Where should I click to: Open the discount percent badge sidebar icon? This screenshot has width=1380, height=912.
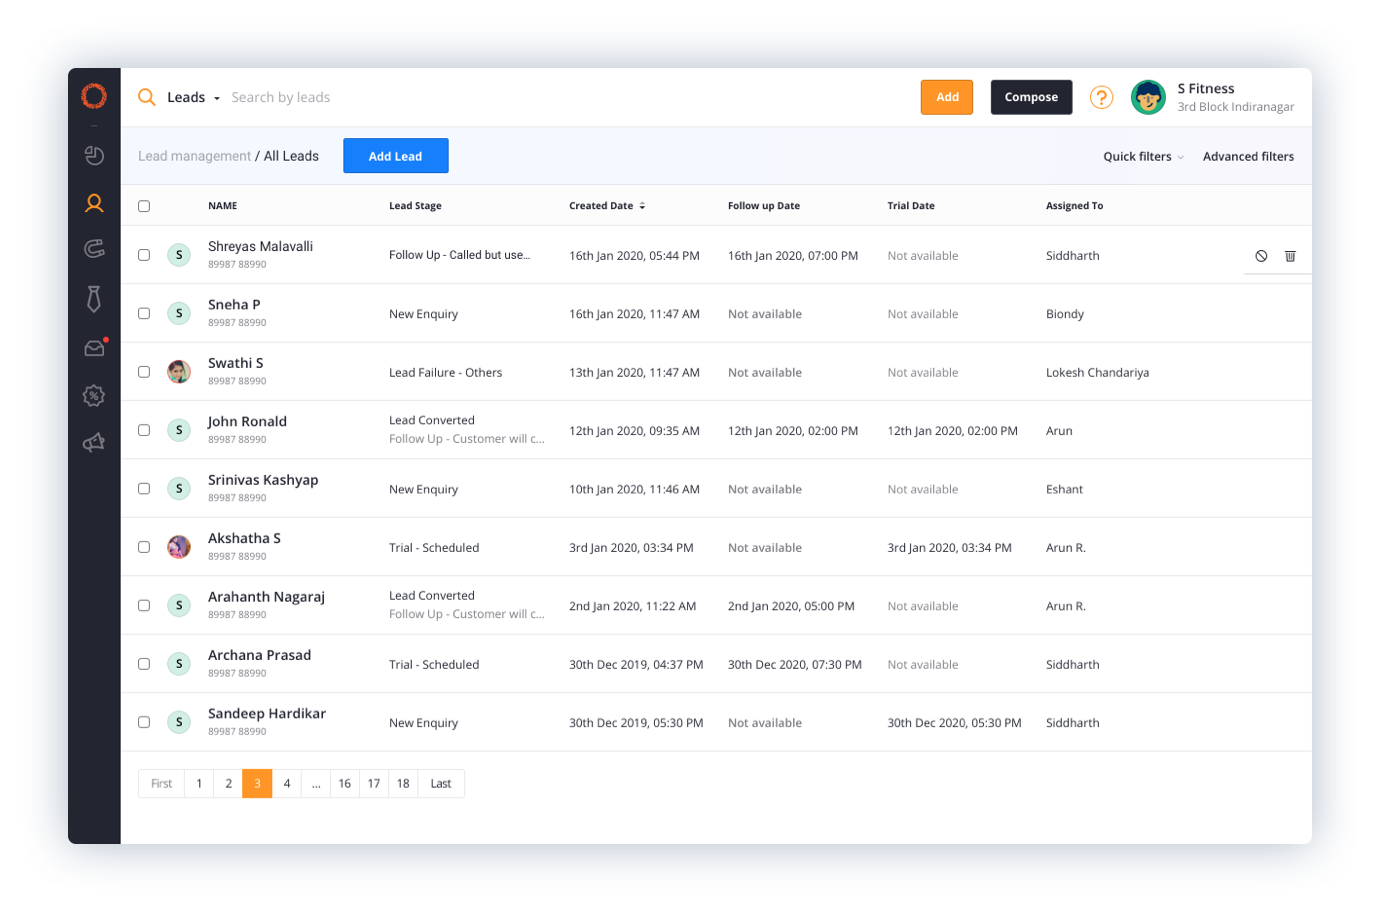(x=94, y=396)
